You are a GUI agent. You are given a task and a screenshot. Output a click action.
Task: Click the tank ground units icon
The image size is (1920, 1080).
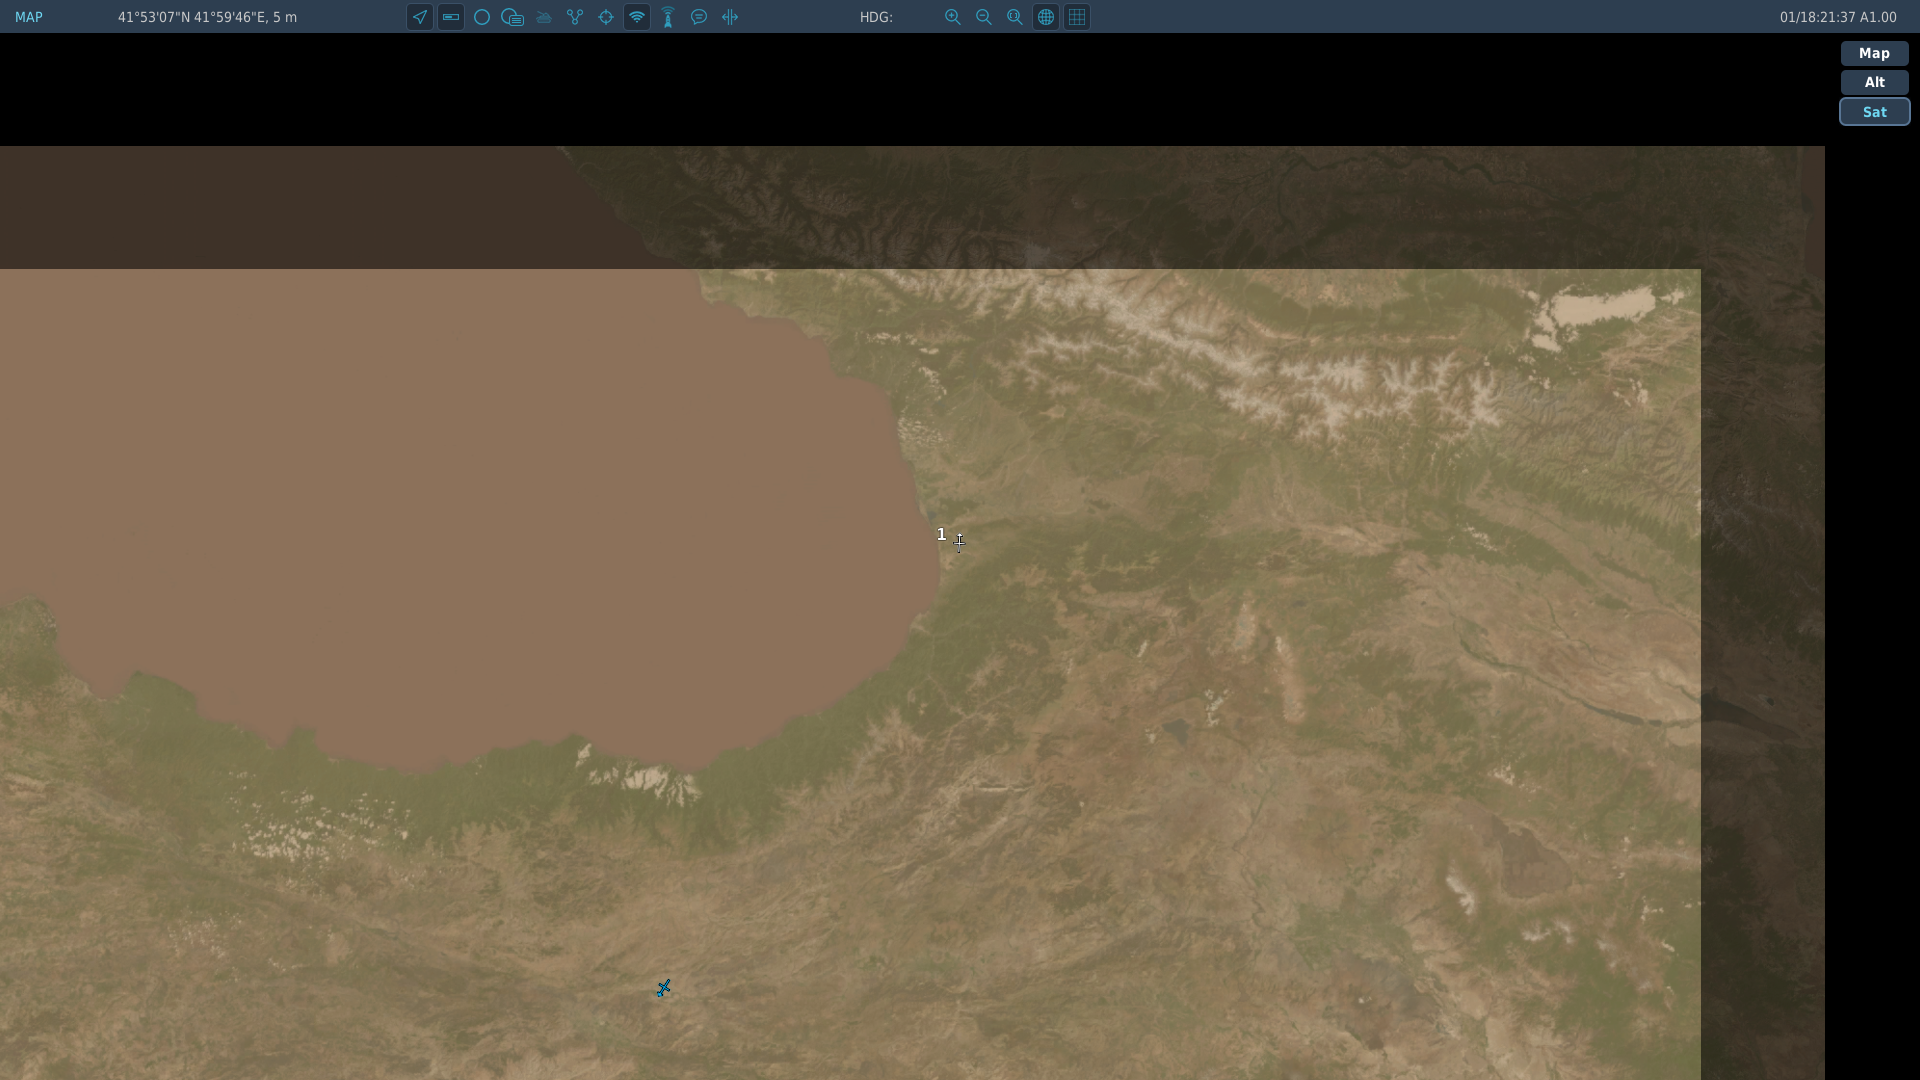544,17
